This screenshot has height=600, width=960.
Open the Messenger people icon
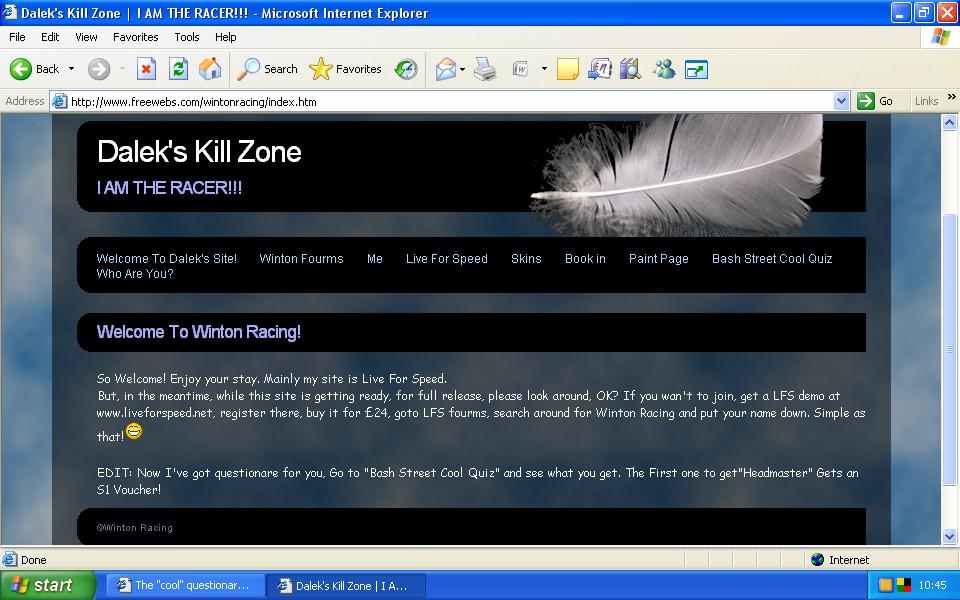point(664,69)
